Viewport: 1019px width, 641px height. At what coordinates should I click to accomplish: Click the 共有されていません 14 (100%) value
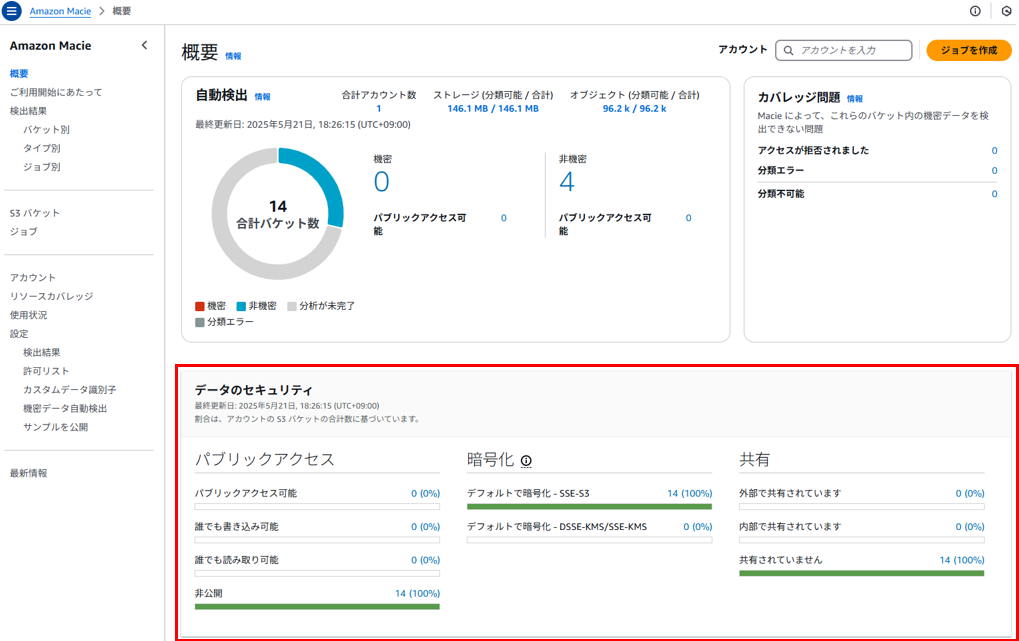(x=962, y=560)
